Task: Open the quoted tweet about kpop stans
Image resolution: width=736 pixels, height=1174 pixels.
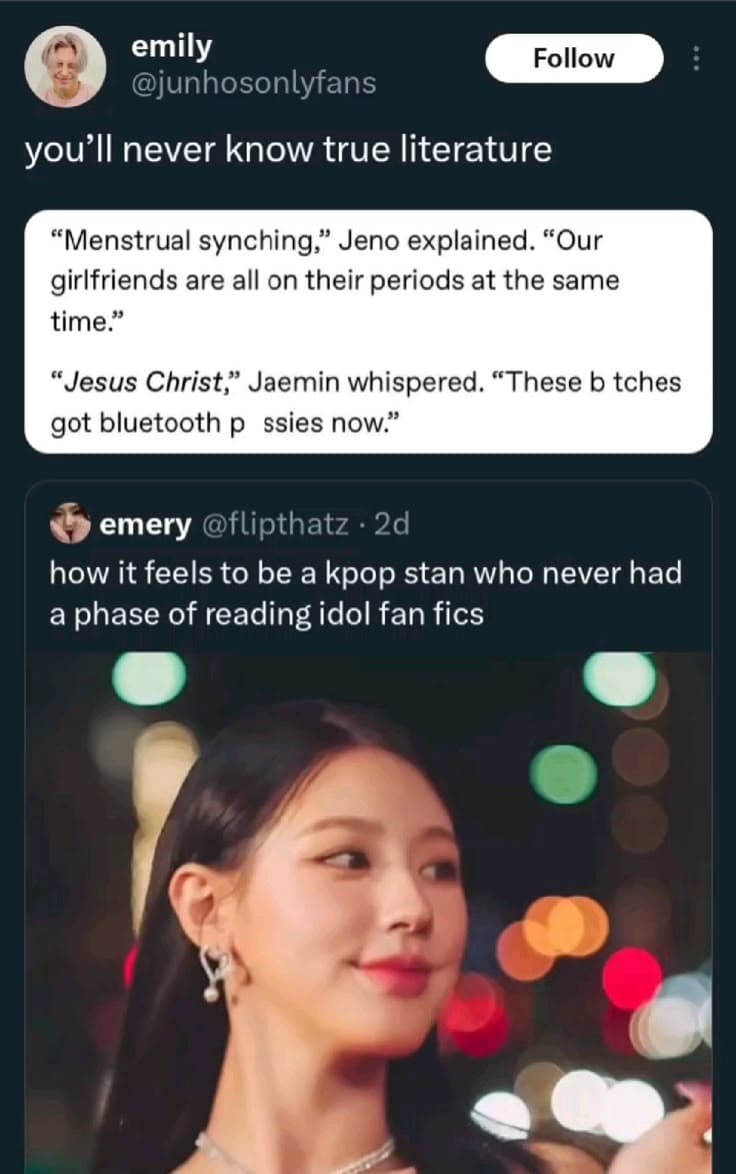Action: click(365, 591)
